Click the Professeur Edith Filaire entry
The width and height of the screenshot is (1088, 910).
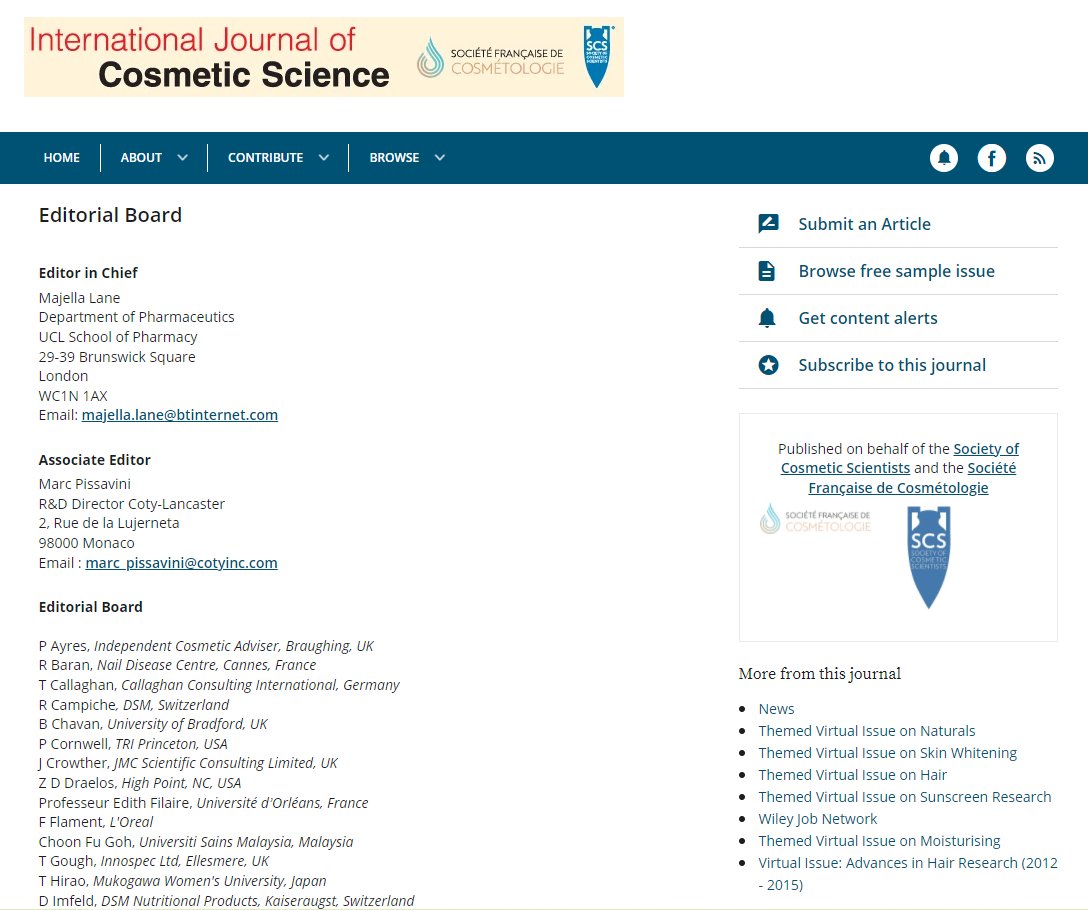pyautogui.click(x=203, y=803)
